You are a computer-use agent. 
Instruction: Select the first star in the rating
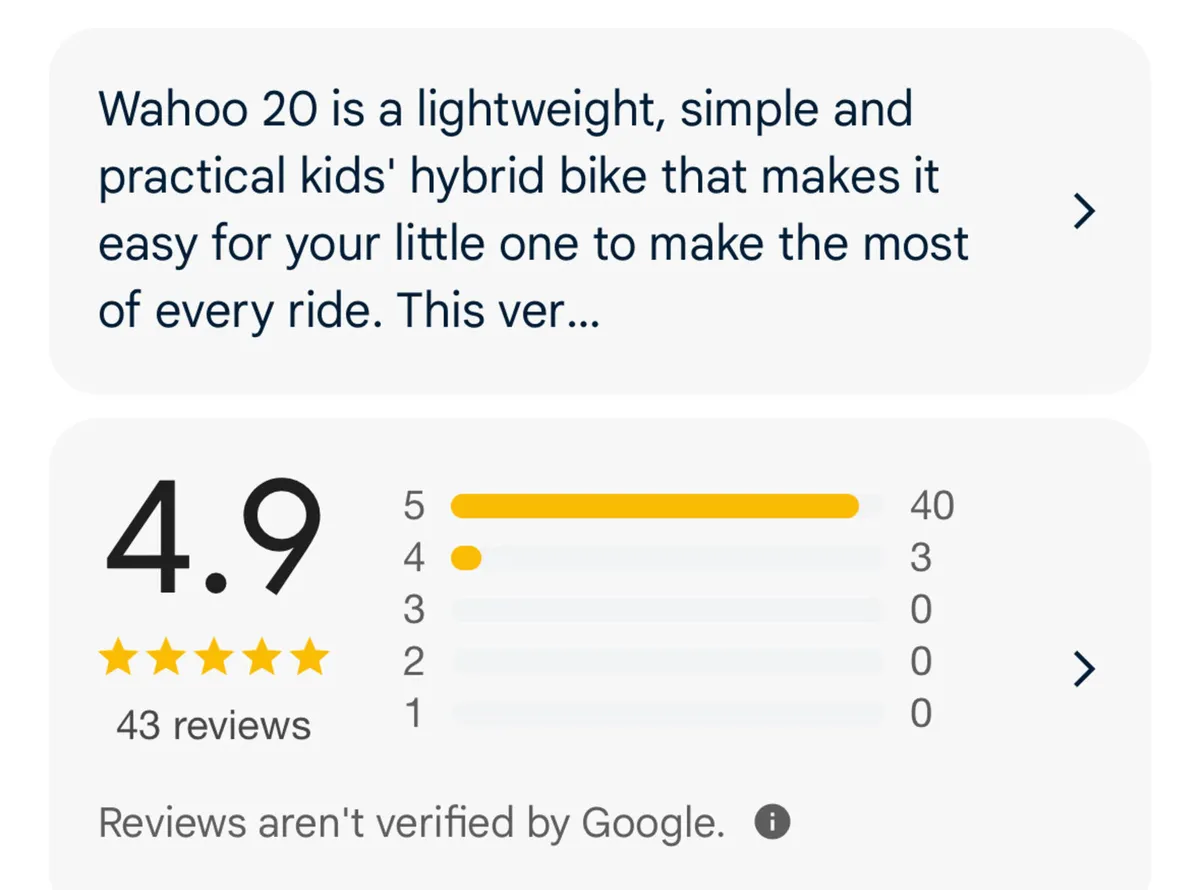tap(115, 657)
